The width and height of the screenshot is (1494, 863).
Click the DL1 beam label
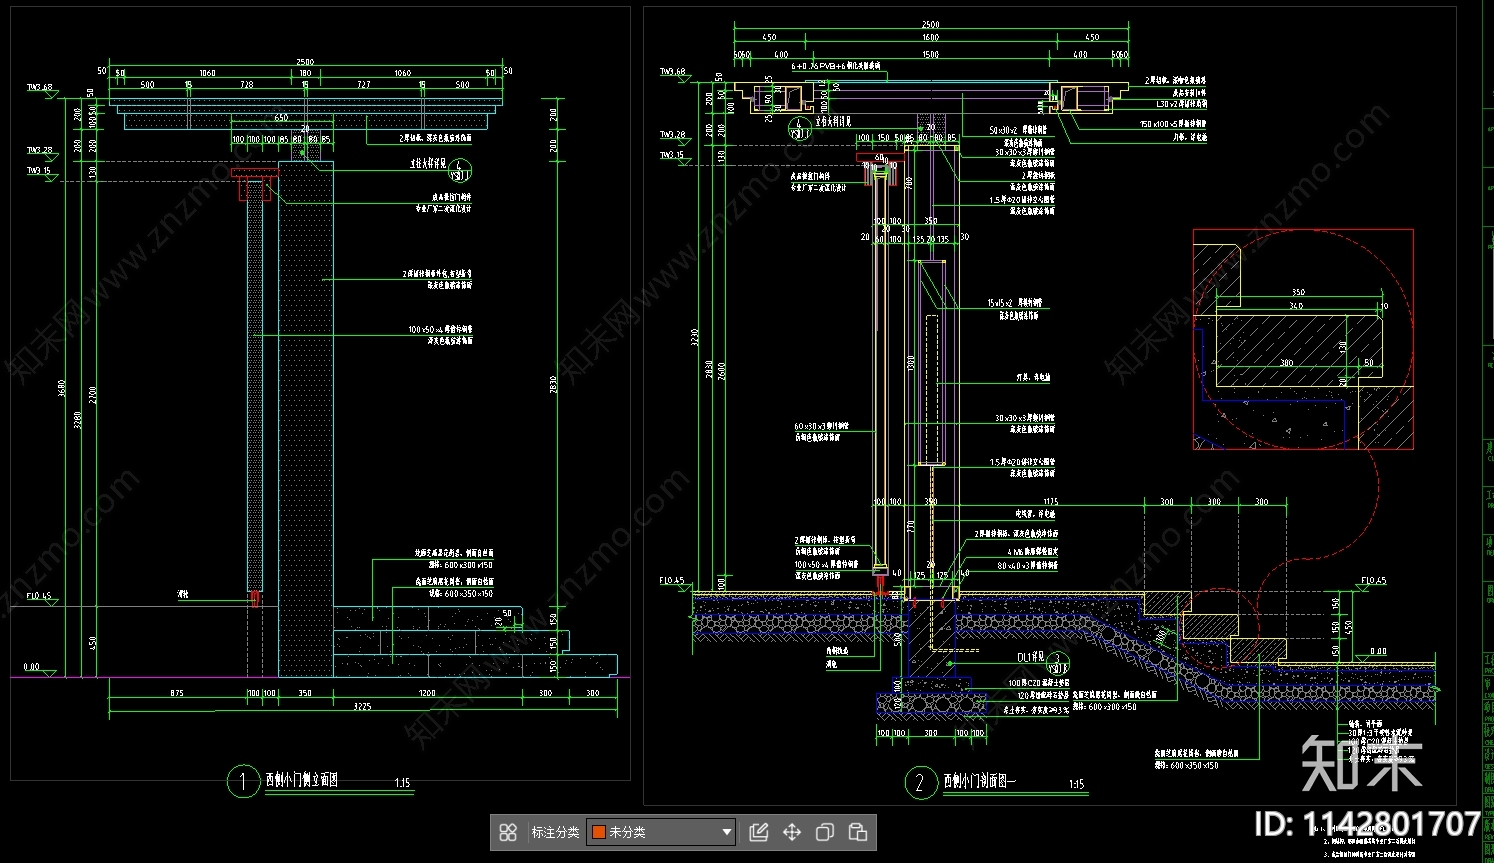tap(1031, 658)
